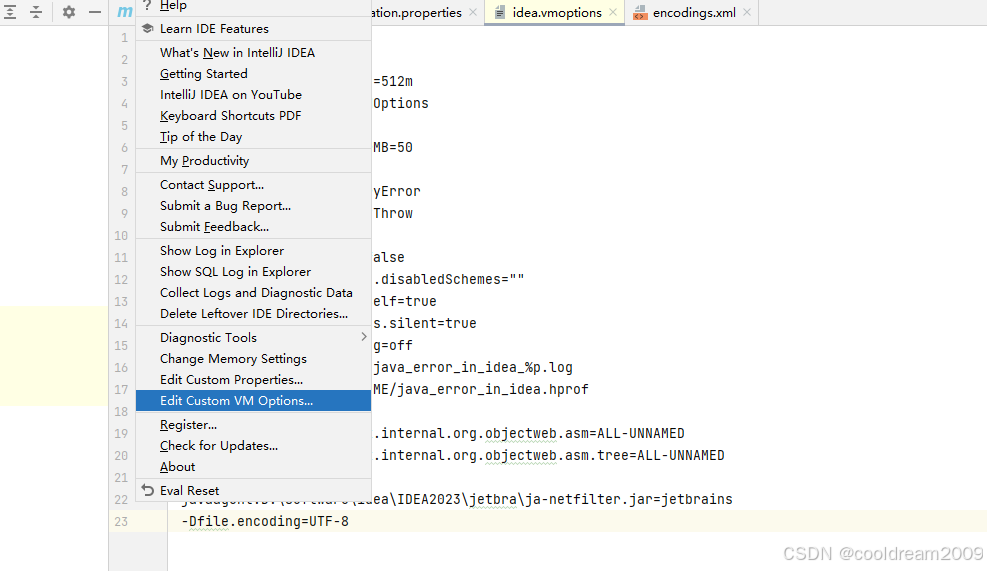Choose Submit Feedback
This screenshot has width=987, height=571.
253,227
